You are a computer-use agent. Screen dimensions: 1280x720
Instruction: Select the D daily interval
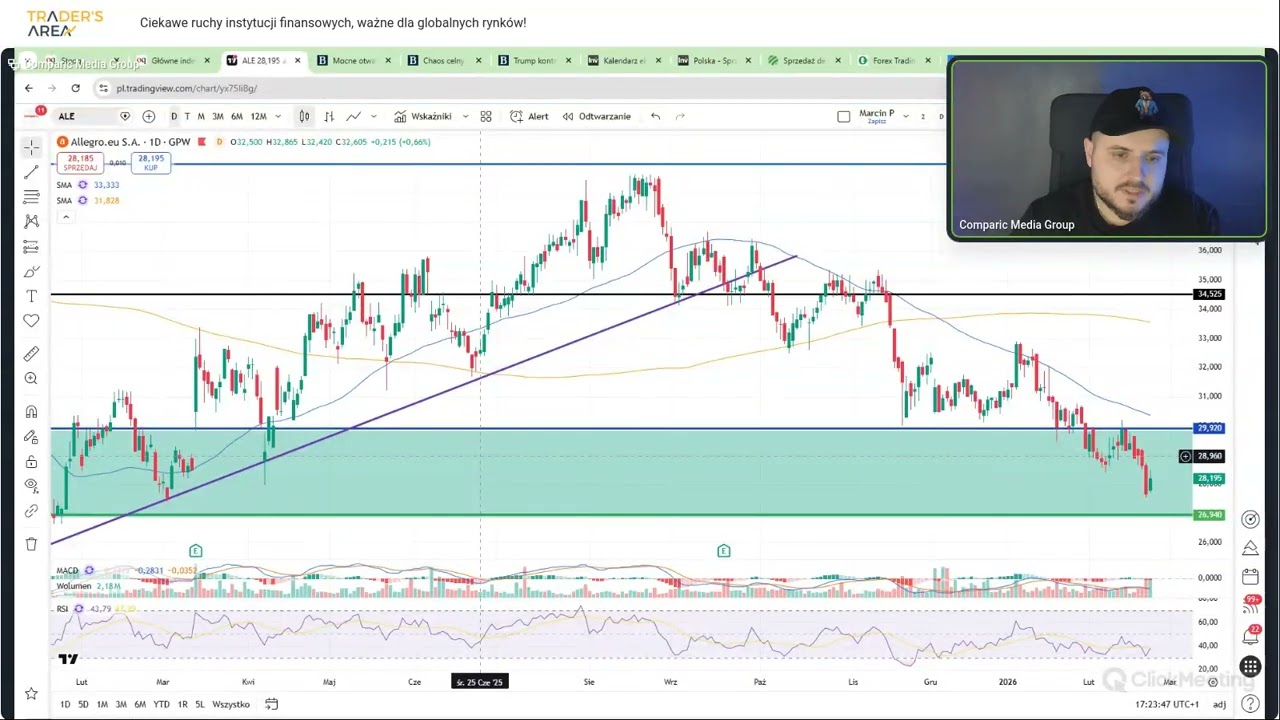point(174,116)
